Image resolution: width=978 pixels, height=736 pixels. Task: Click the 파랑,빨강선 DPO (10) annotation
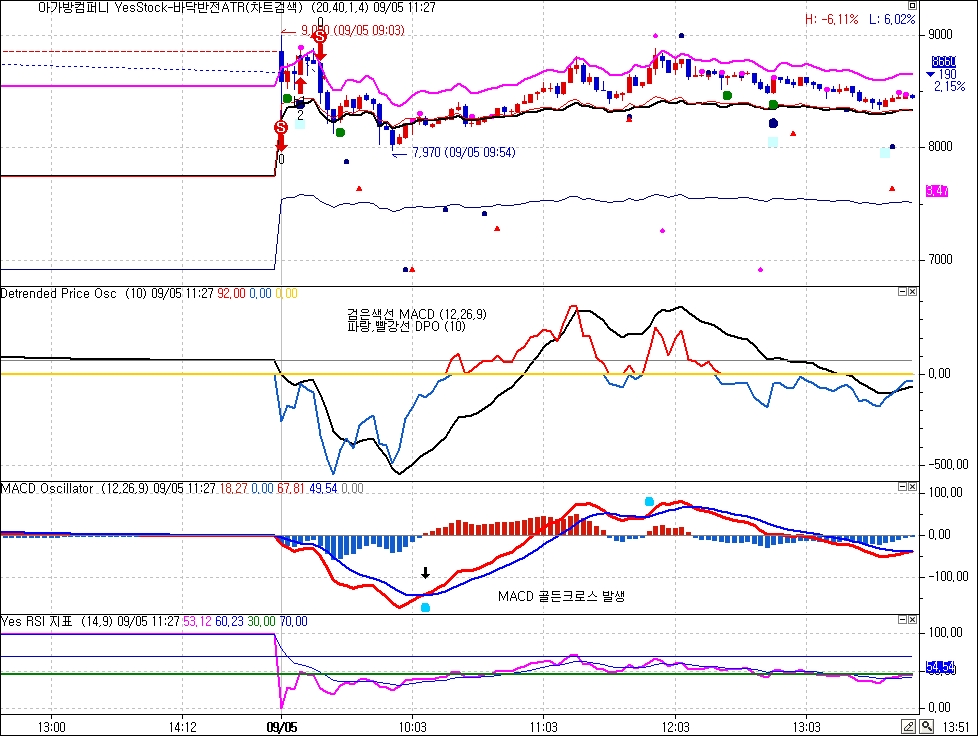point(406,326)
